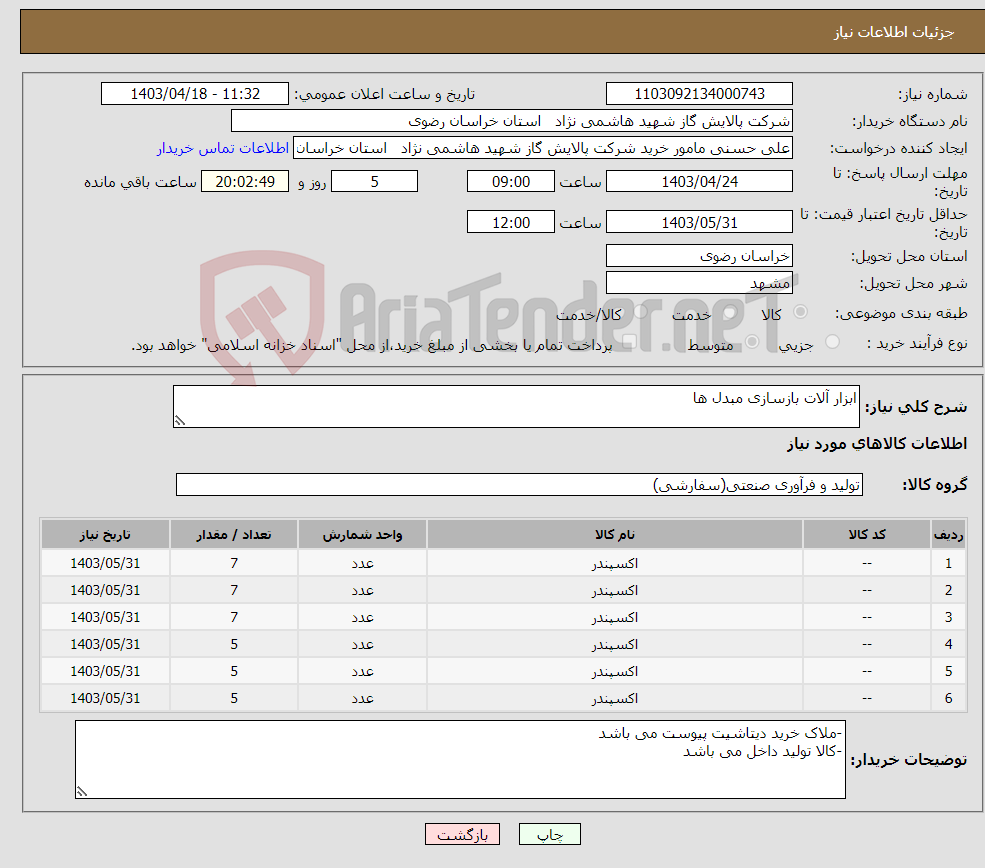Click اکسپندر in row 6
The width and height of the screenshot is (985, 868).
coord(614,698)
